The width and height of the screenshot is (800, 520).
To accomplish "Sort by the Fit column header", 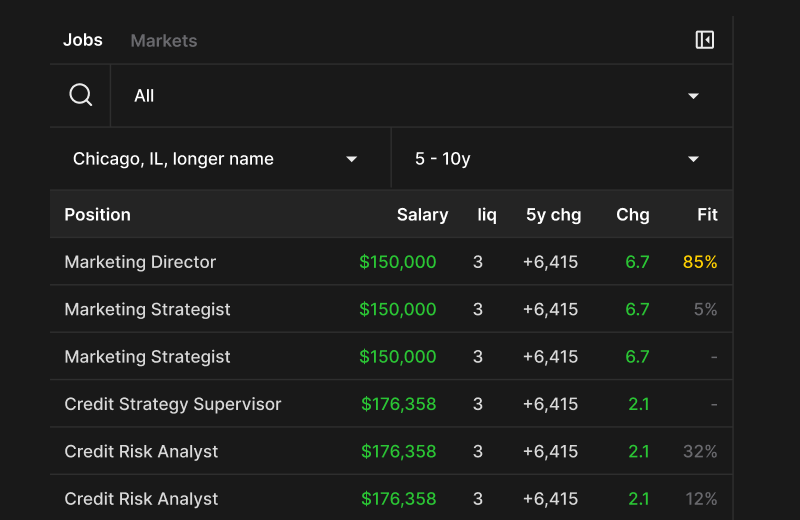I will coord(707,214).
